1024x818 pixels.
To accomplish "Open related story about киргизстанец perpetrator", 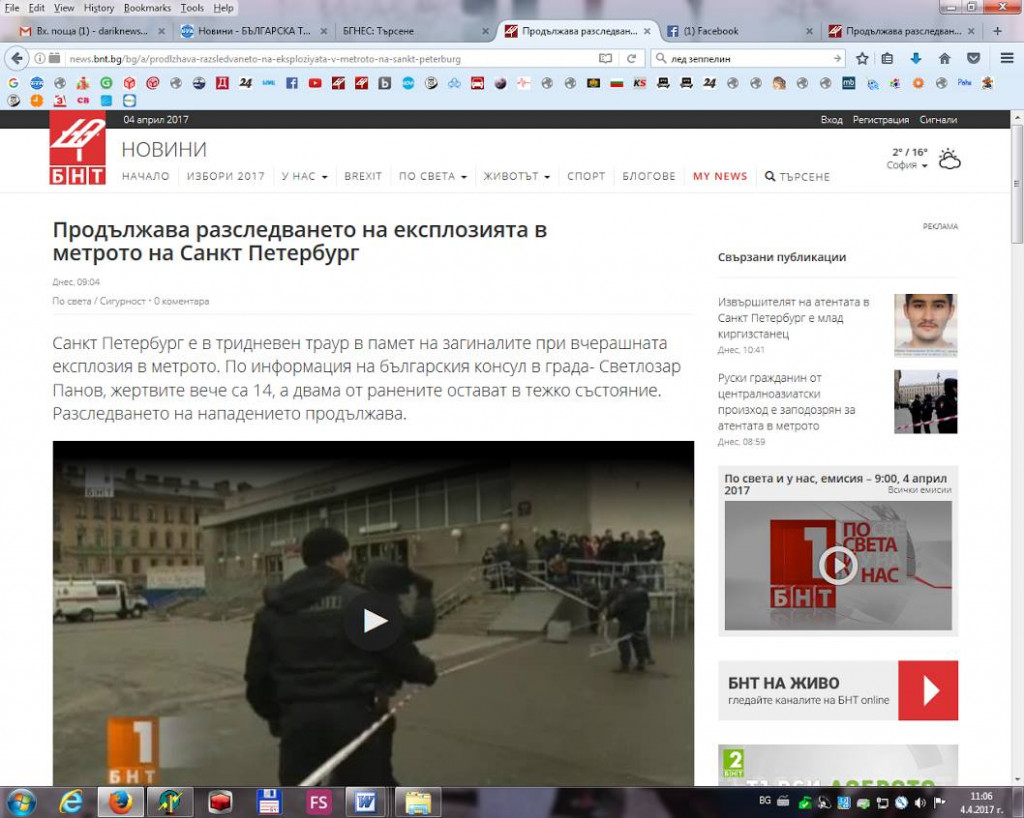I will 793,318.
